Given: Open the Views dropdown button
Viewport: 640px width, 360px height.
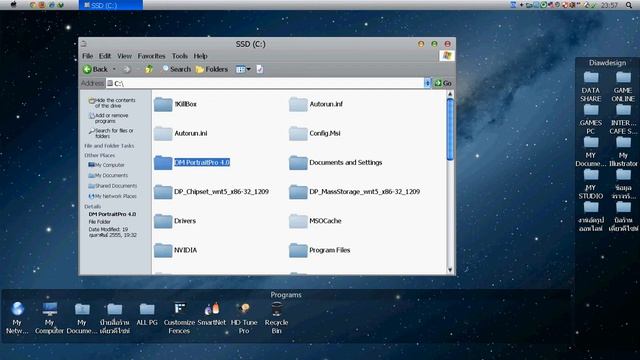Looking at the screenshot, I should coord(243,69).
